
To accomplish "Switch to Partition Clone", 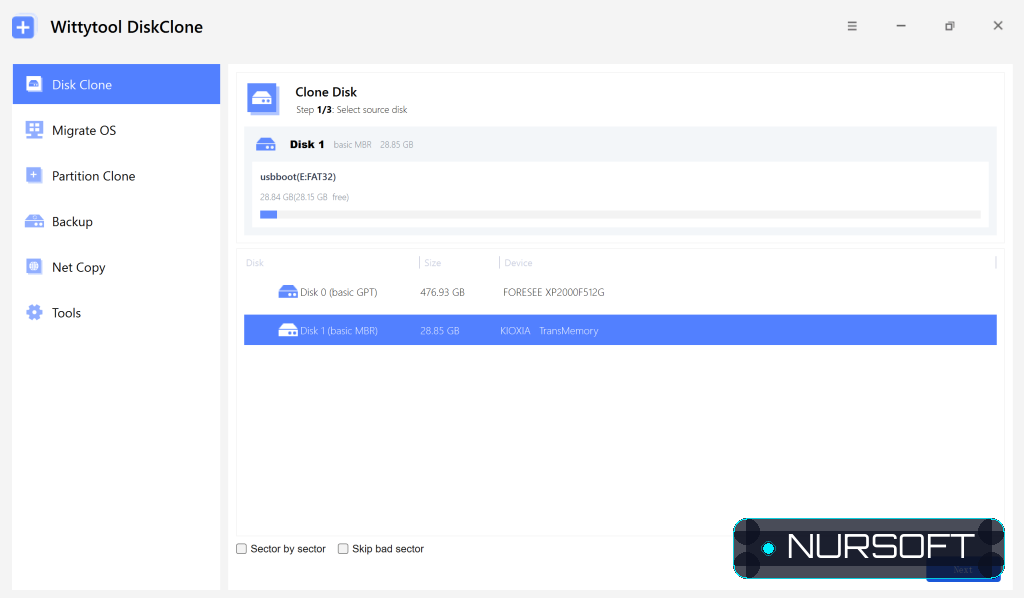I will [116, 176].
